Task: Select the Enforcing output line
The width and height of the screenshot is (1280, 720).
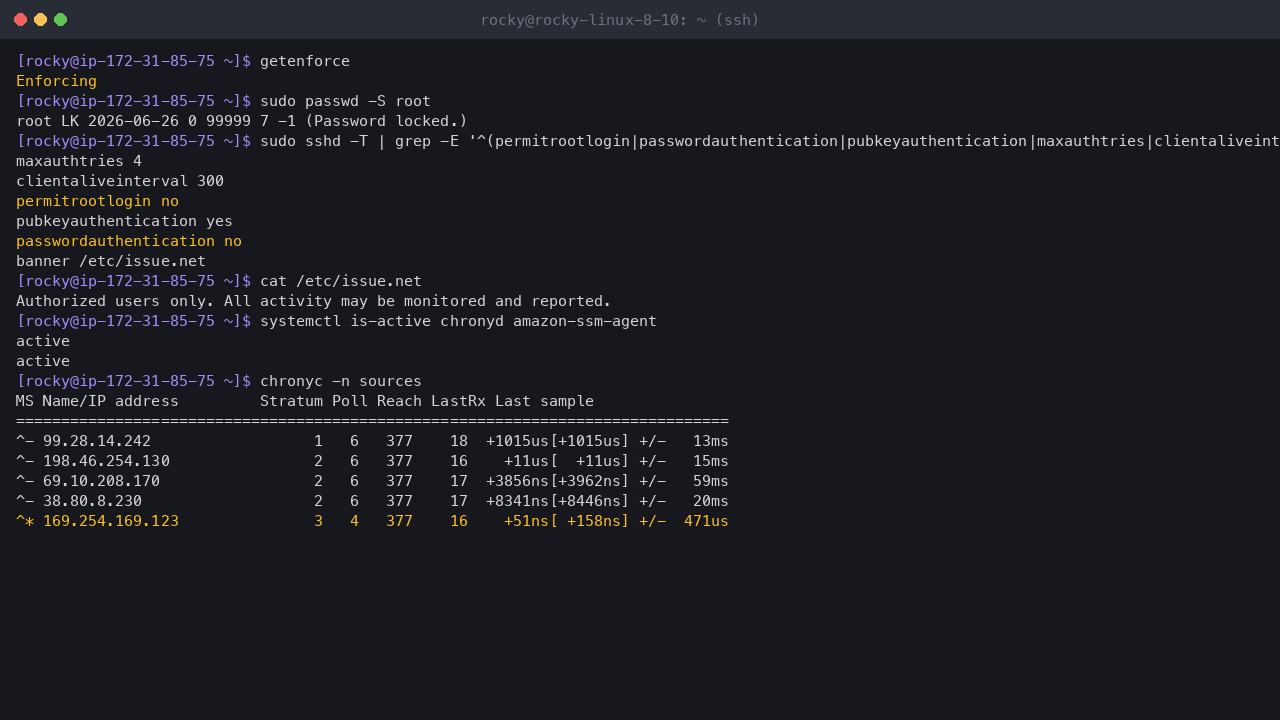Action: pos(57,81)
